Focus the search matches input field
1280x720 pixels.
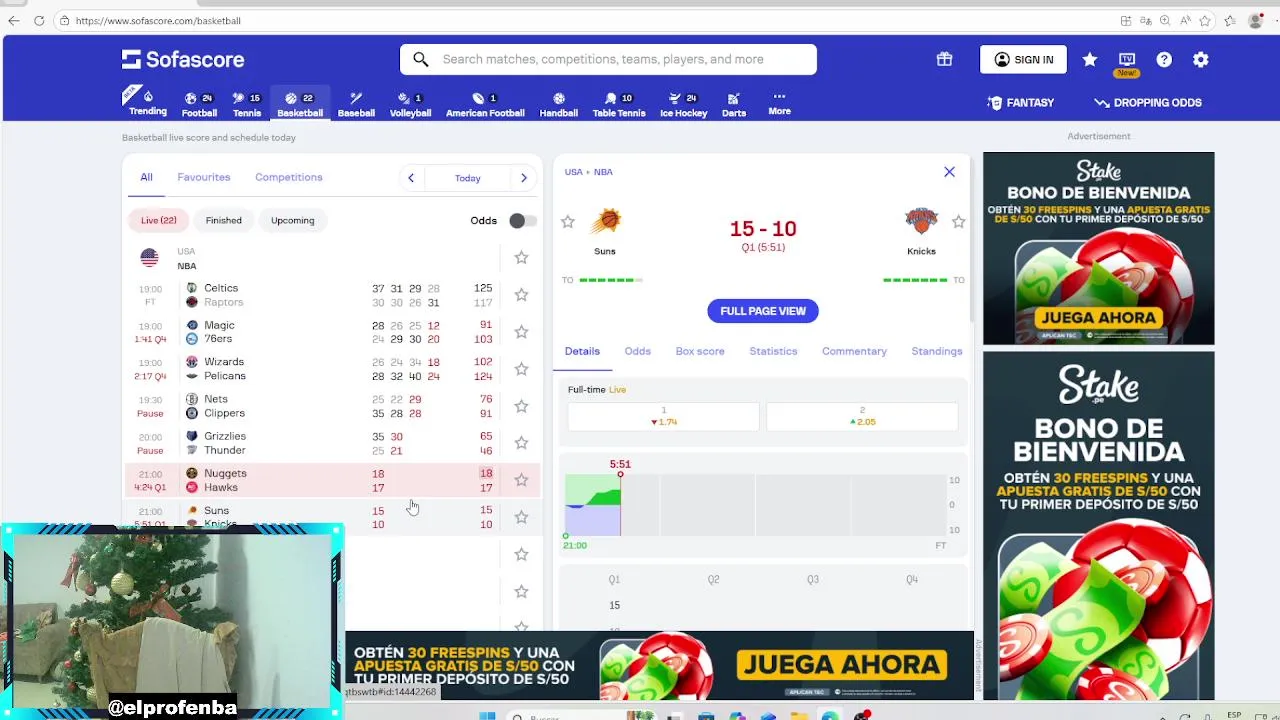(x=608, y=59)
